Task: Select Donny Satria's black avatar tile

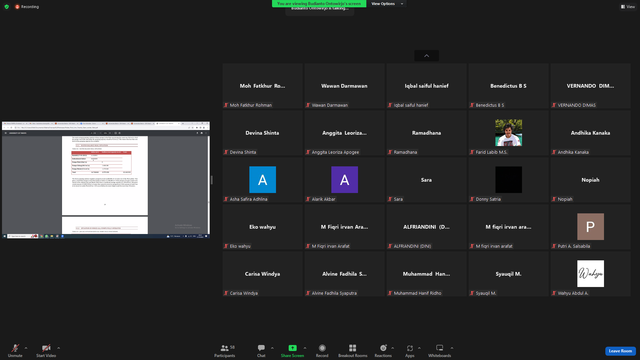Action: pyautogui.click(x=508, y=180)
